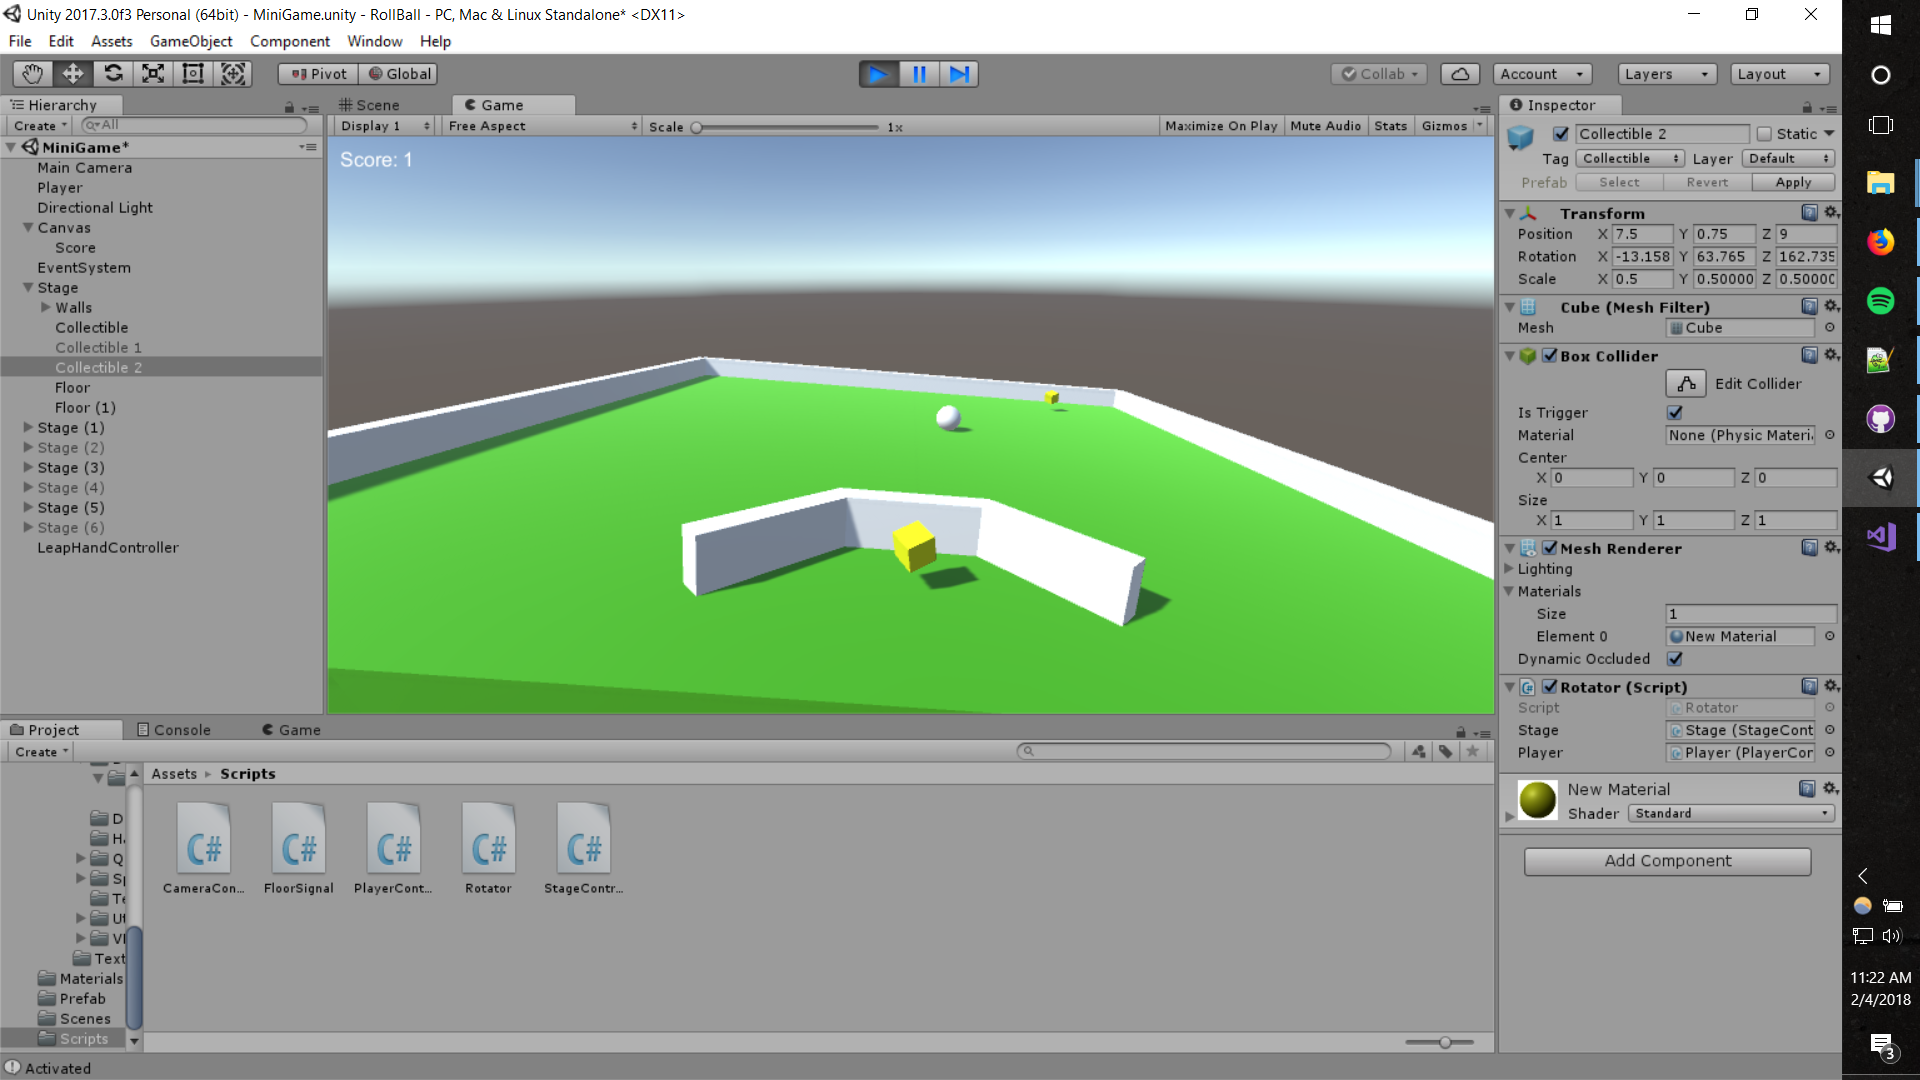Click the Edit Collider icon button
The height and width of the screenshot is (1080, 1920).
[1686, 384]
